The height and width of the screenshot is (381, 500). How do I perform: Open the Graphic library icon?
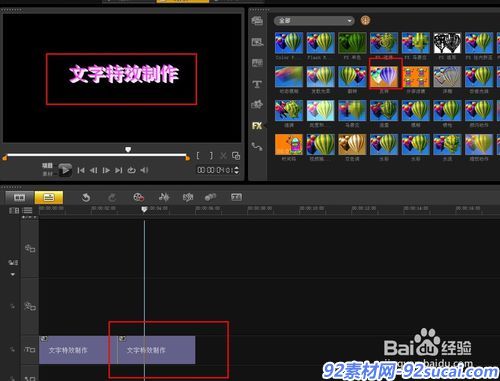(x=257, y=105)
